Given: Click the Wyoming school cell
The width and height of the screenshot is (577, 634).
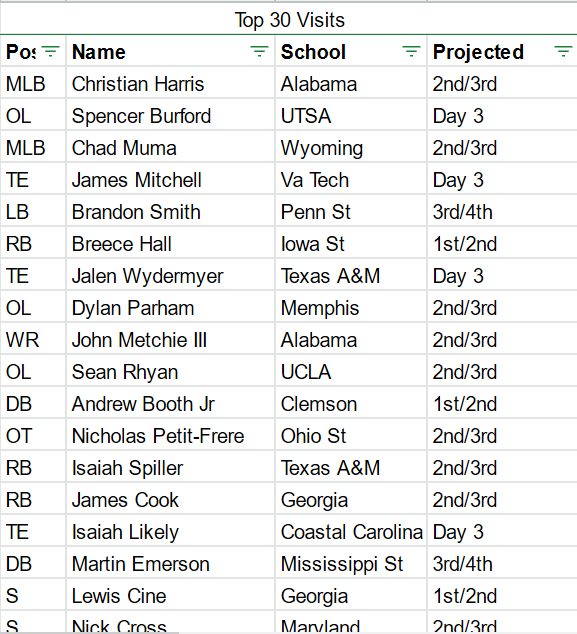Looking at the screenshot, I should tap(351, 148).
